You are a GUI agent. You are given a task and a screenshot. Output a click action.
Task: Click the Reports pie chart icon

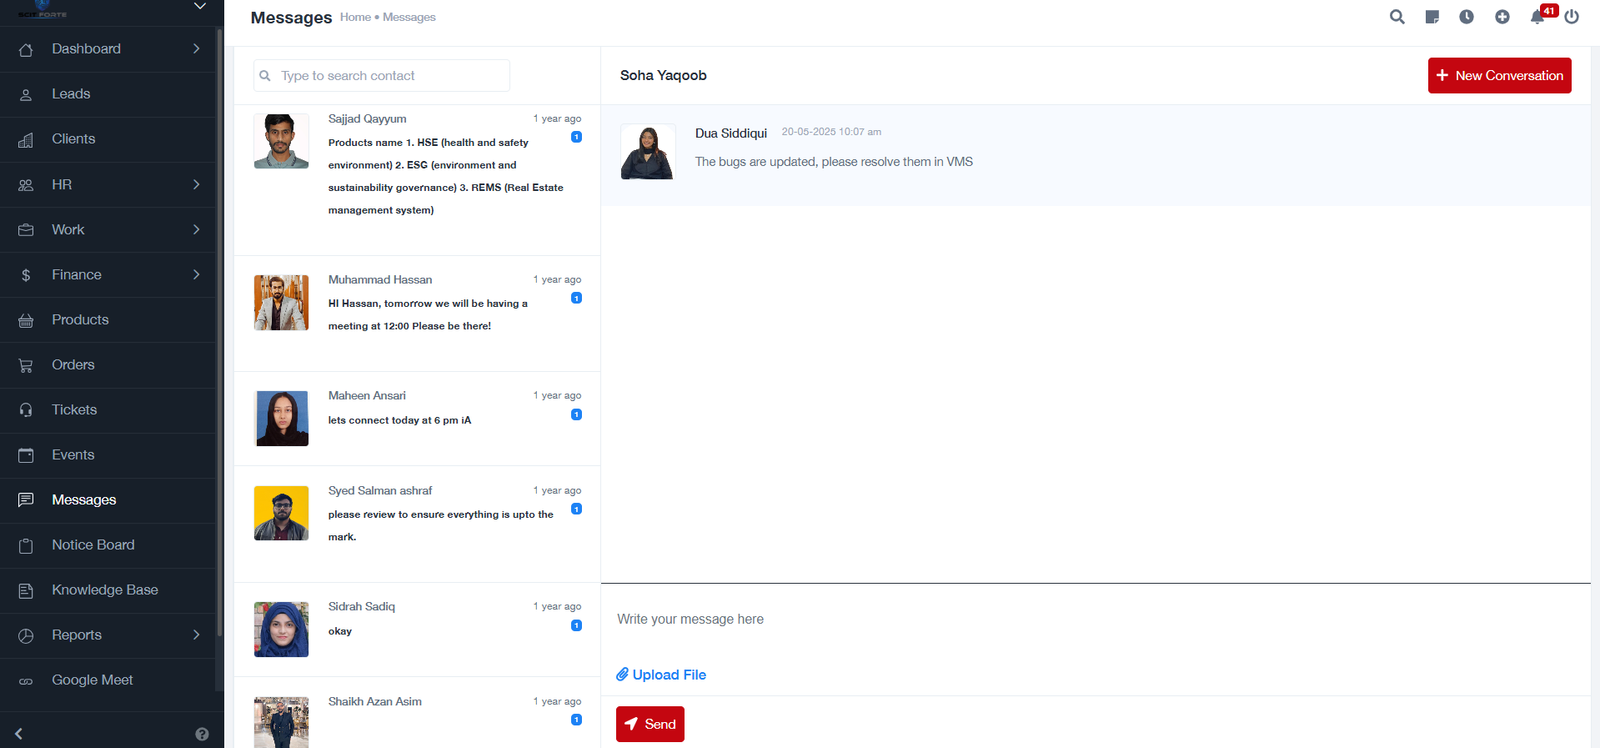[26, 635]
